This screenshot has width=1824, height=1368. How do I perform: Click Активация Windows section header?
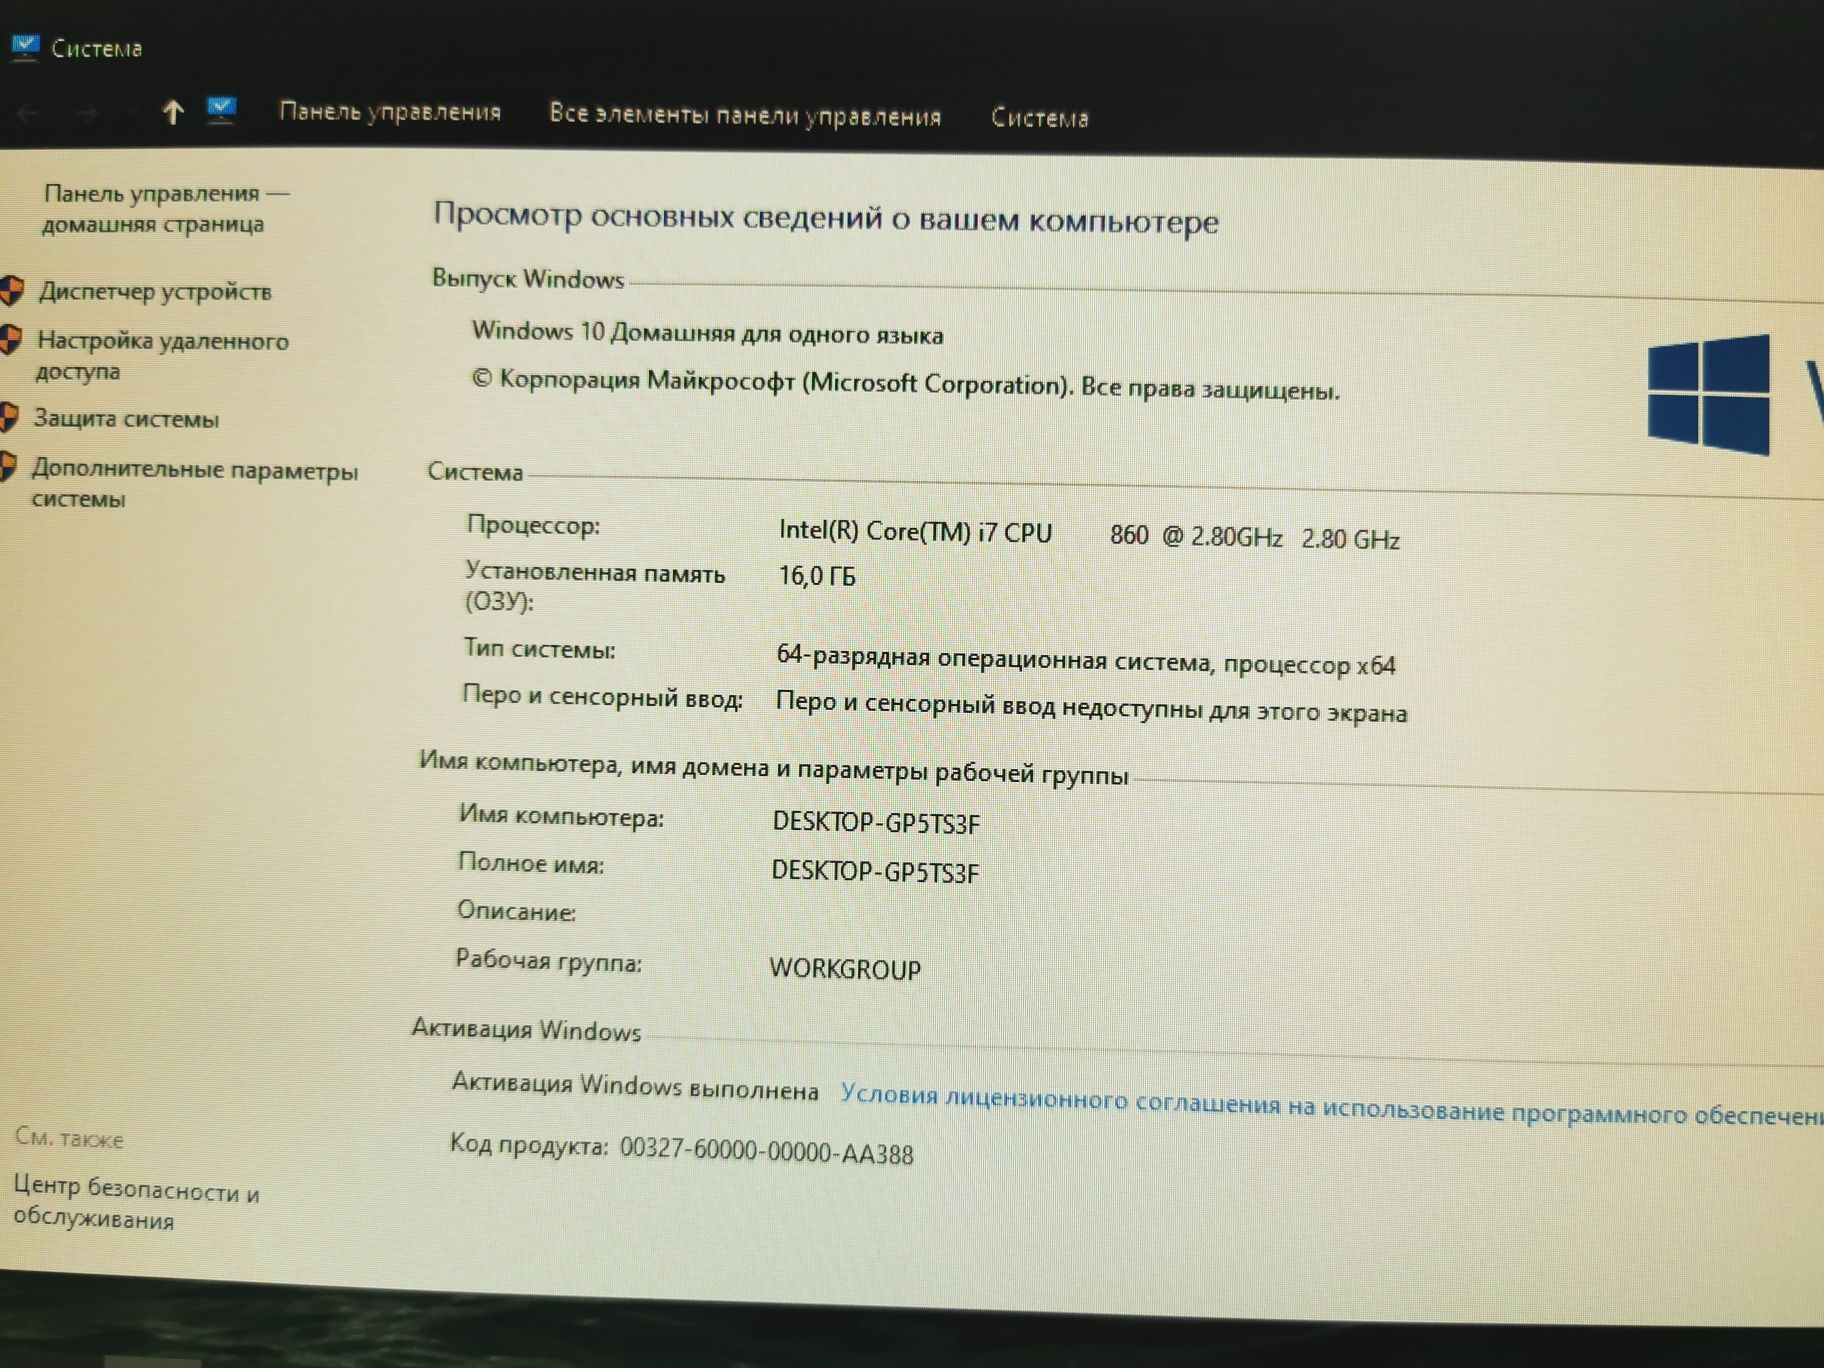coord(526,1029)
